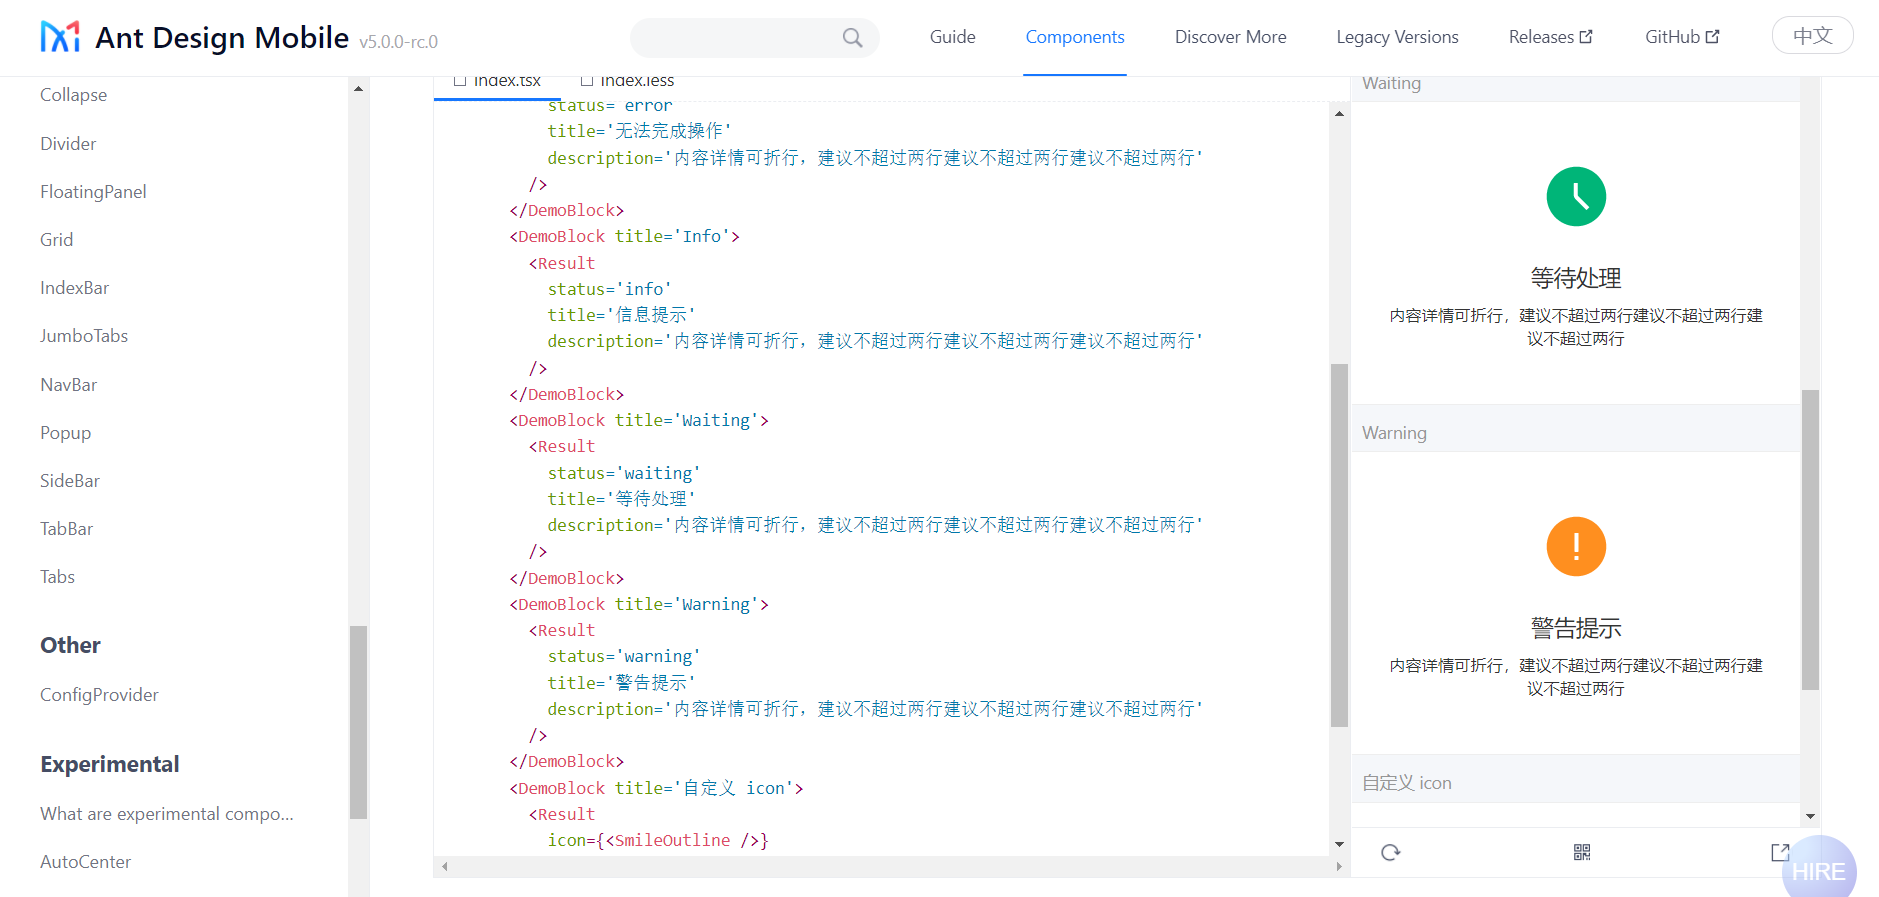Screen dimensions: 1879x897
Task: Click the 等待处理 result title
Action: 1576,278
